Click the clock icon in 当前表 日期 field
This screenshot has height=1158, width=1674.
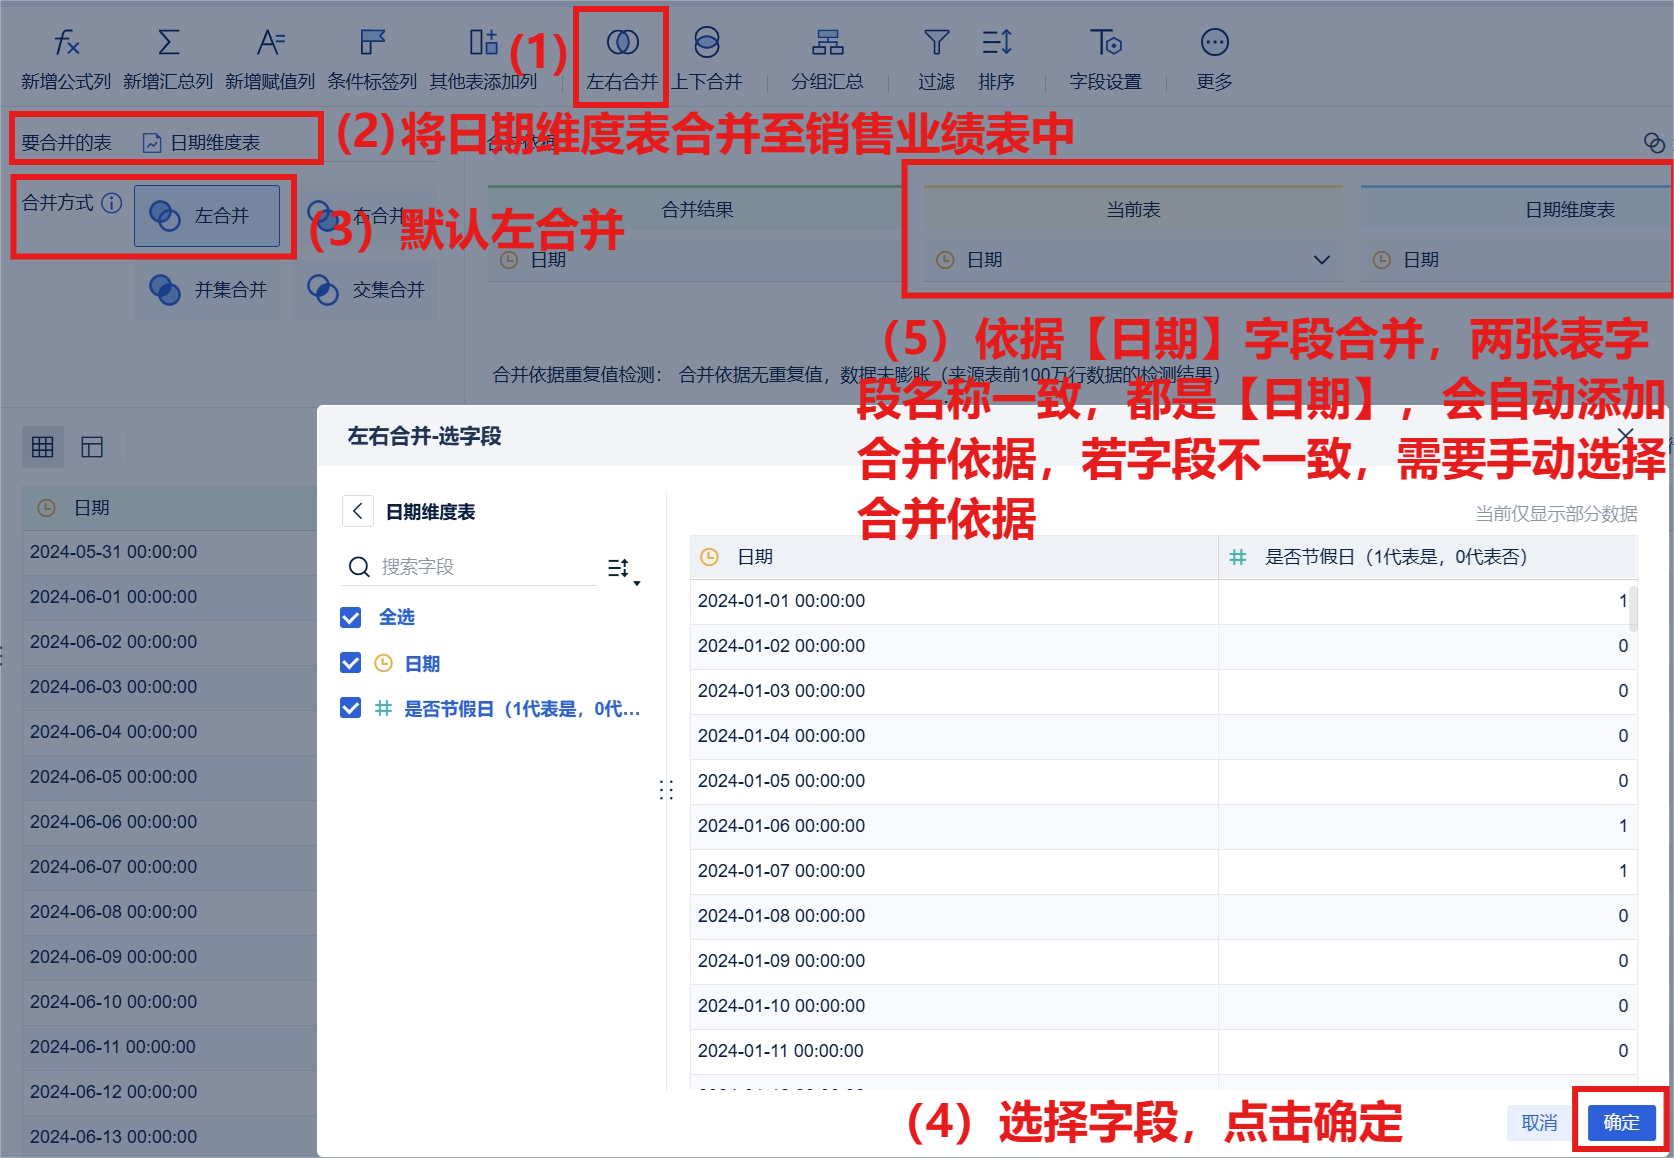pos(945,260)
